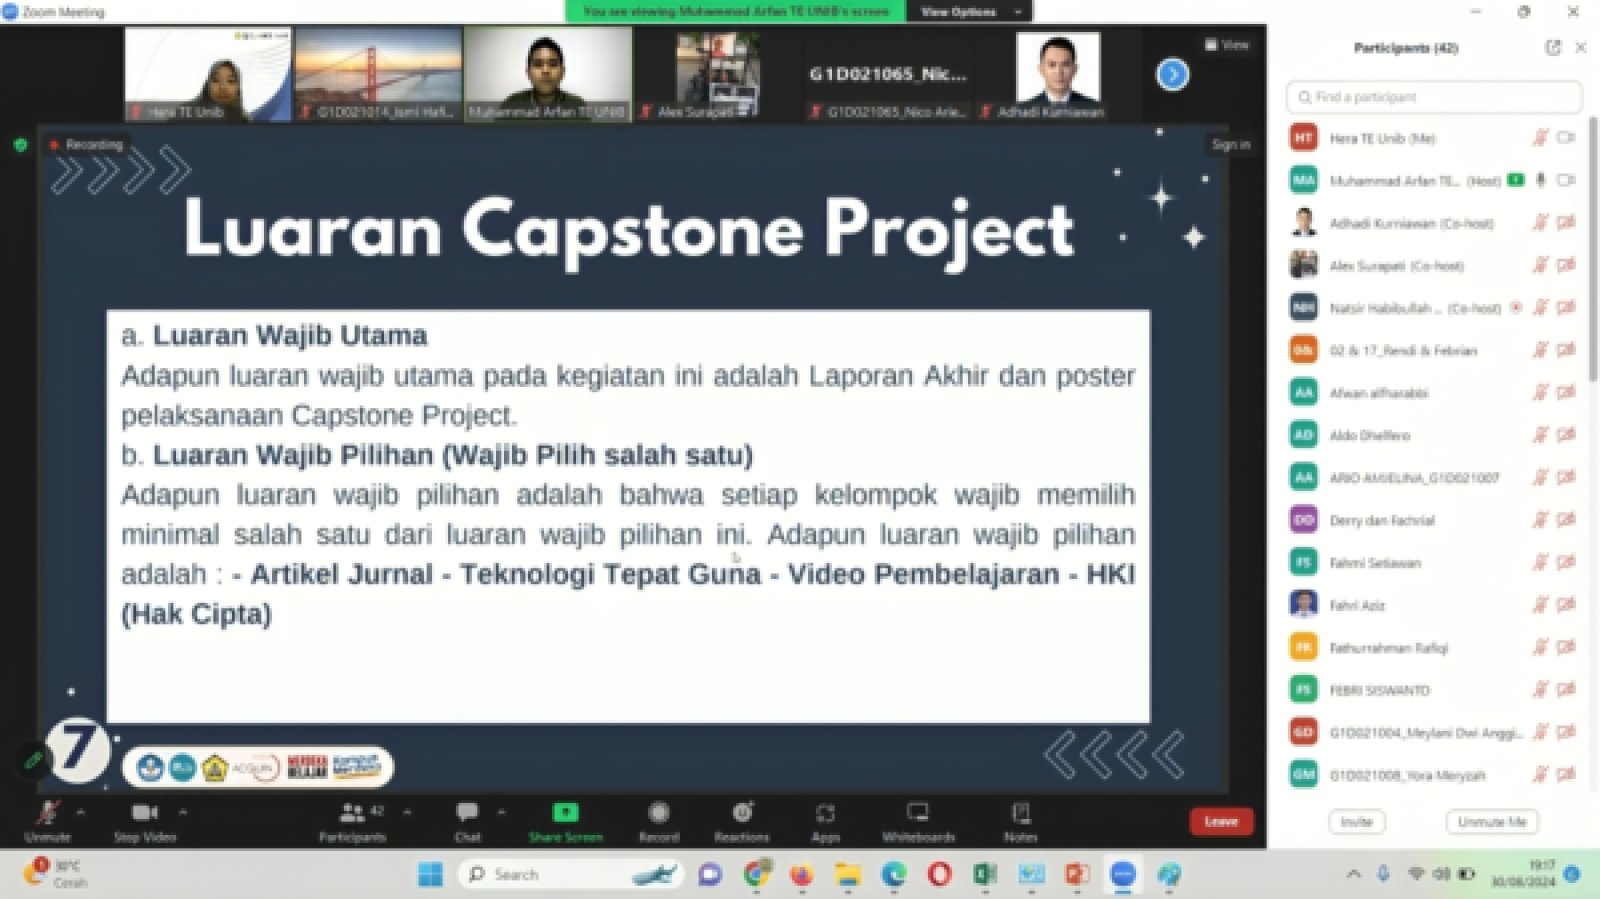The image size is (1600, 899).
Task: Click the red Leave button
Action: tap(1221, 821)
